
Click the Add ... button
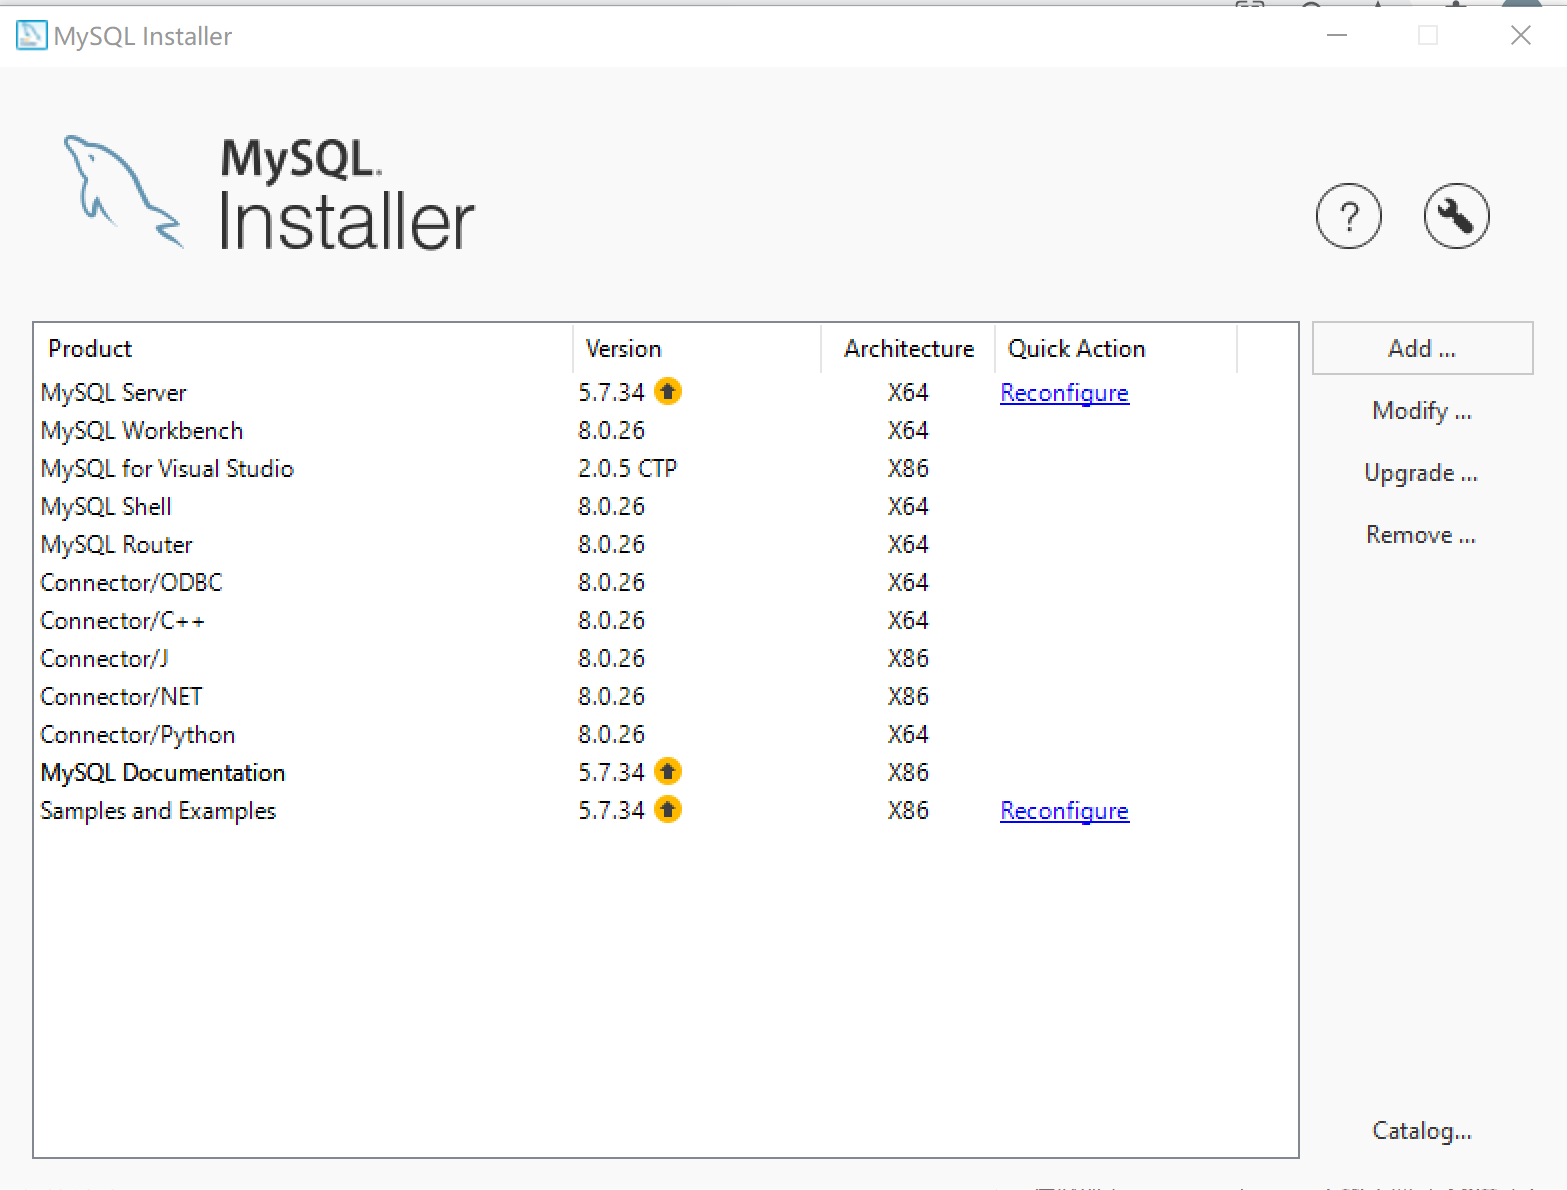click(x=1422, y=348)
